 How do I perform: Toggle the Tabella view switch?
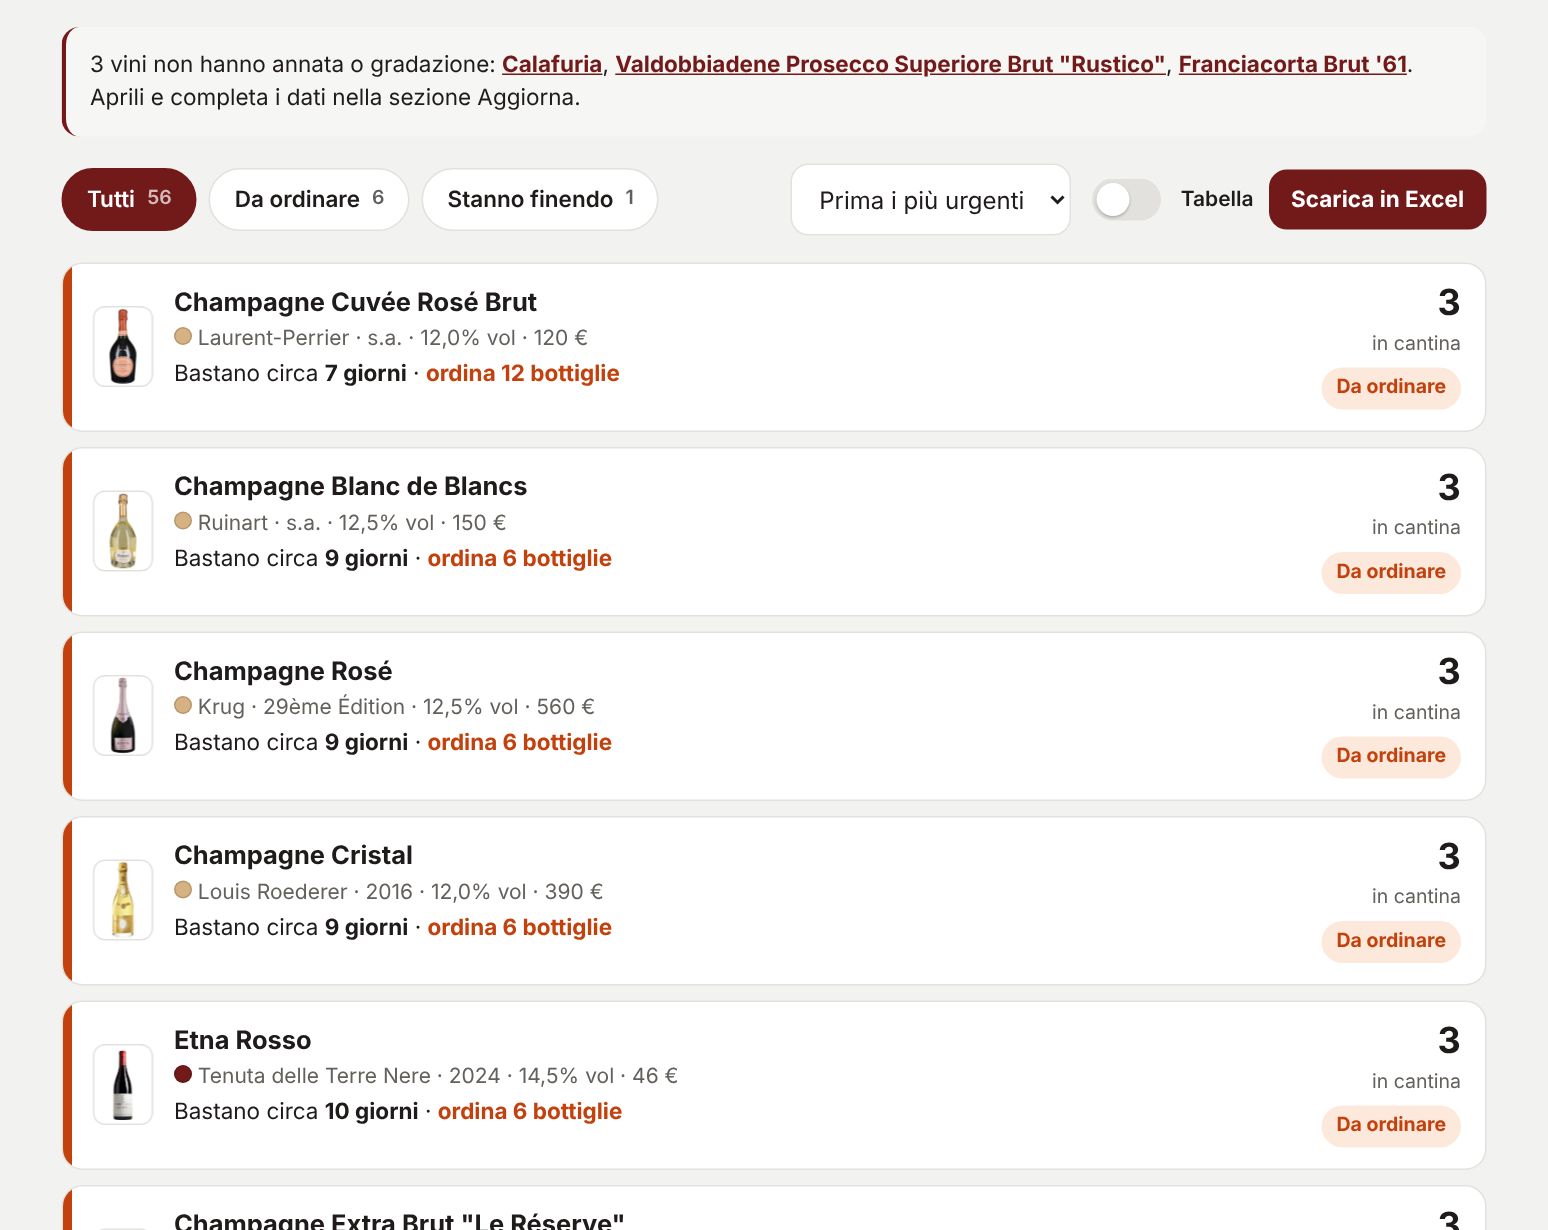tap(1126, 199)
